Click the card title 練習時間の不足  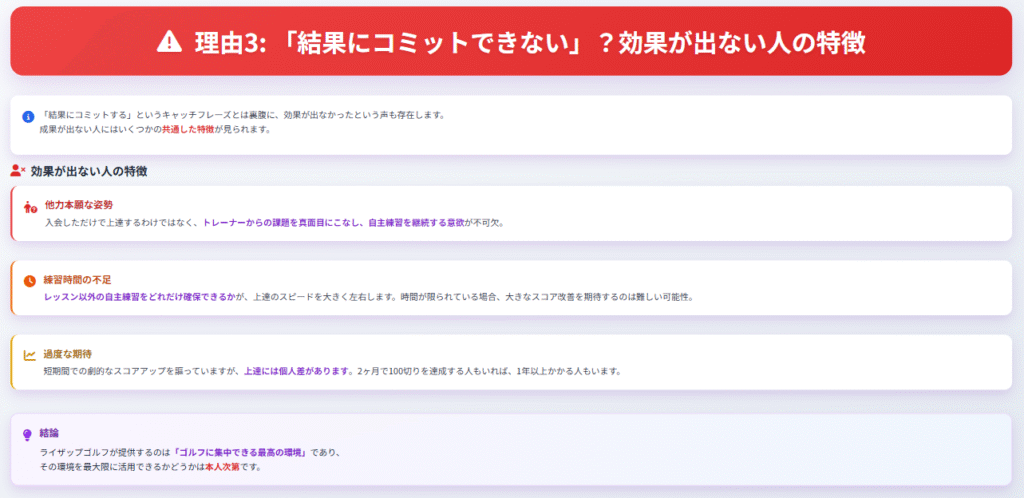tap(78, 279)
